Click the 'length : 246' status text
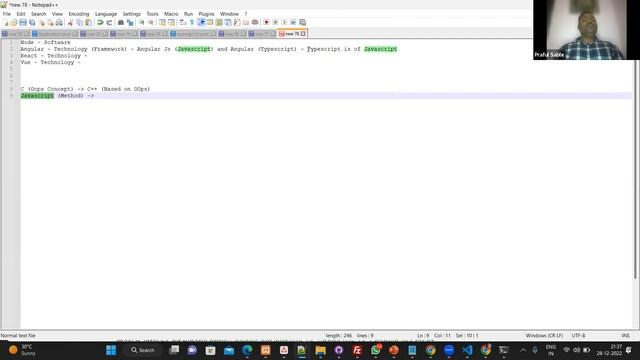Screen dimensions: 640x360 pos(339,336)
